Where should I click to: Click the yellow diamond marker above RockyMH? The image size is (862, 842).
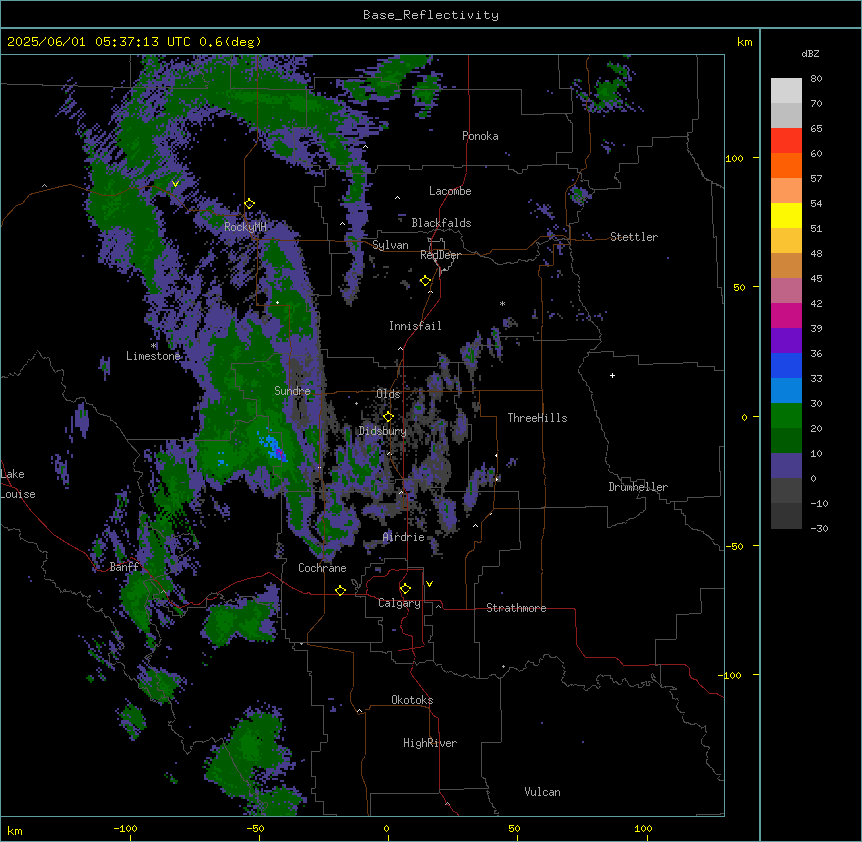pos(249,204)
